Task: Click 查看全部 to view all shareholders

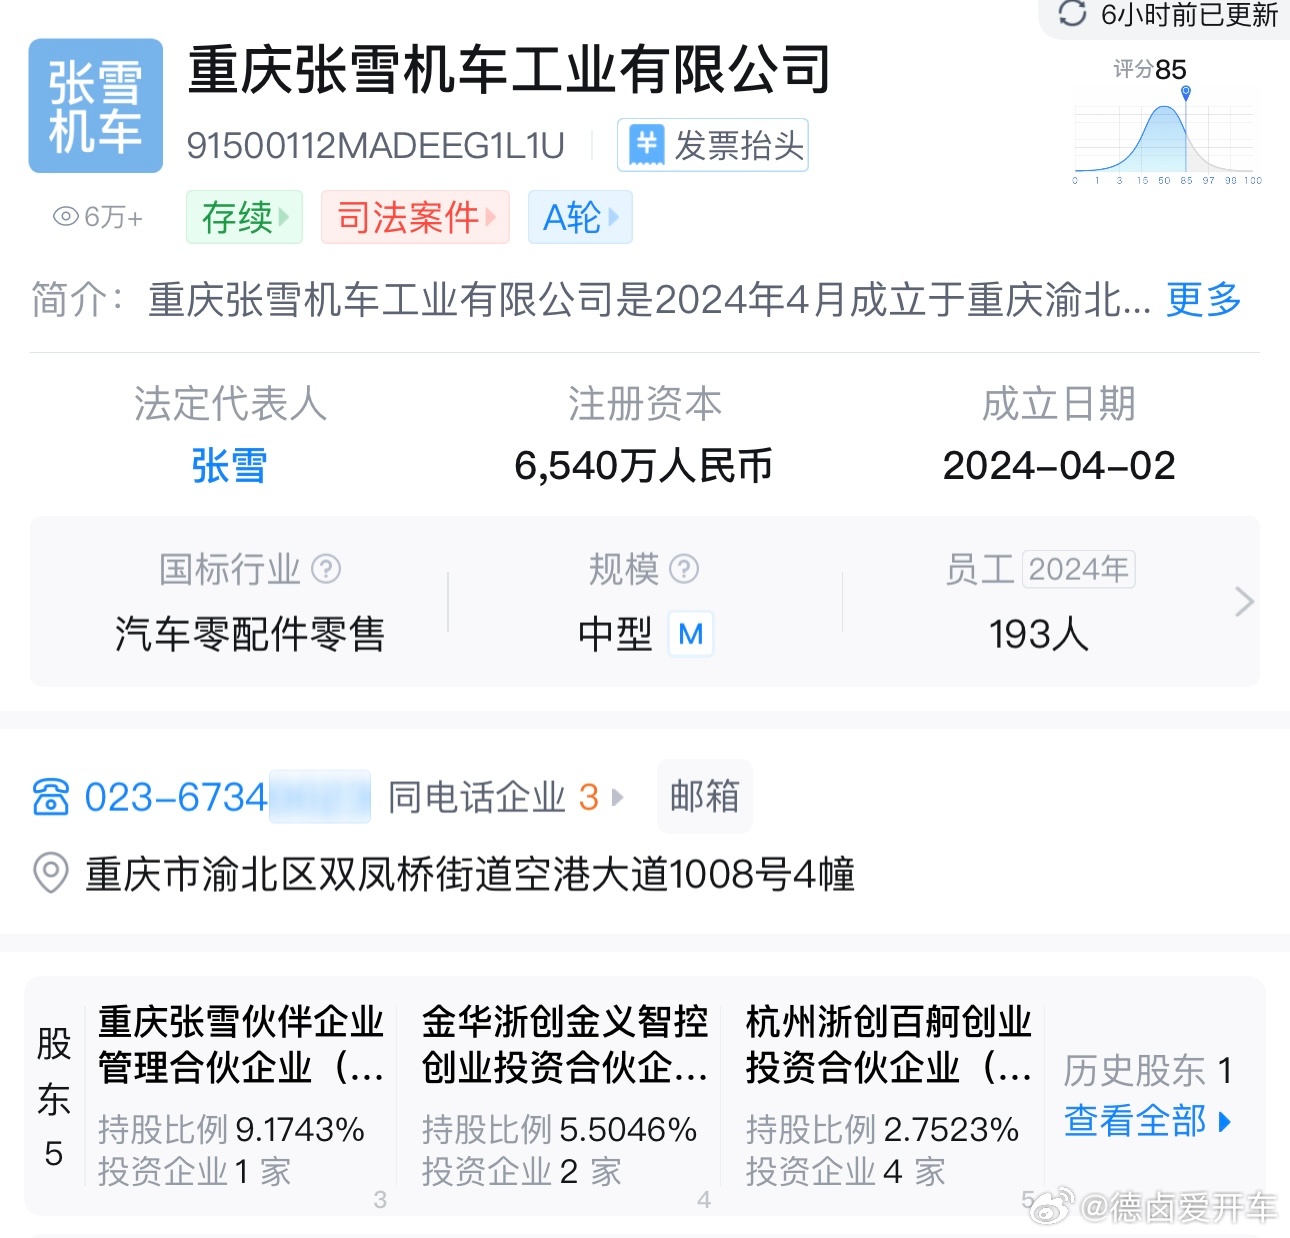Action: [1135, 1122]
